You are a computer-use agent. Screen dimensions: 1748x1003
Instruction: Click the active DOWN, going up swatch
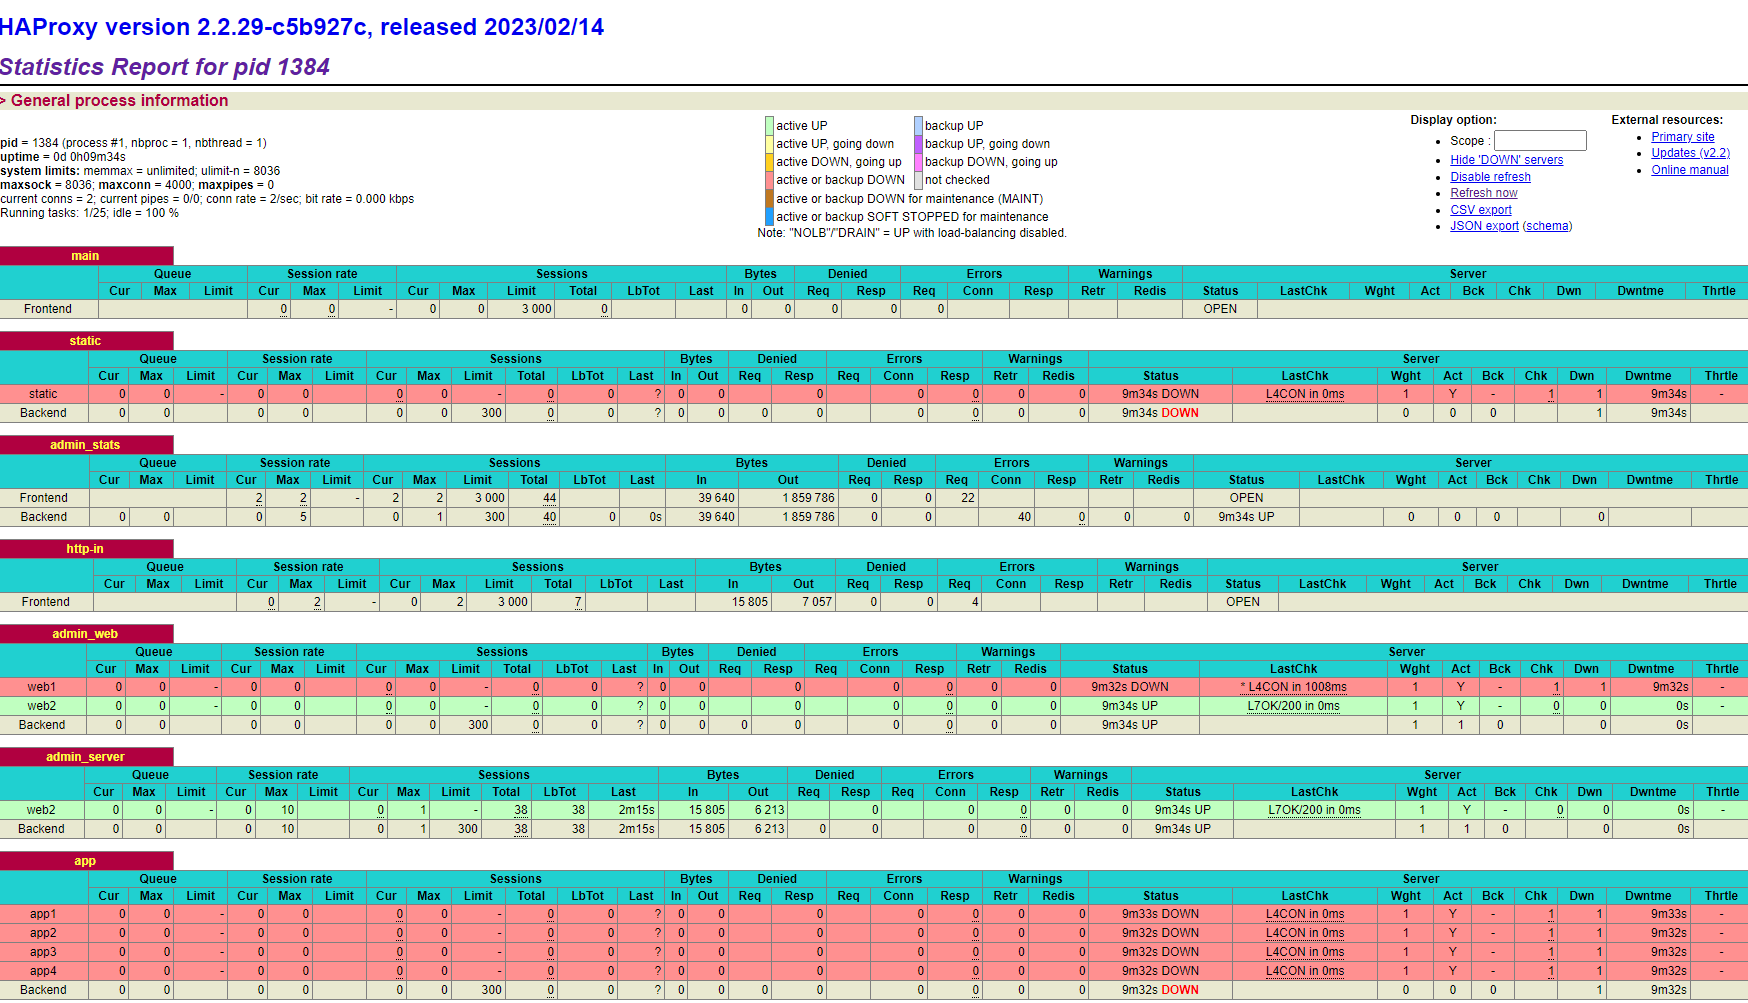[x=769, y=162]
